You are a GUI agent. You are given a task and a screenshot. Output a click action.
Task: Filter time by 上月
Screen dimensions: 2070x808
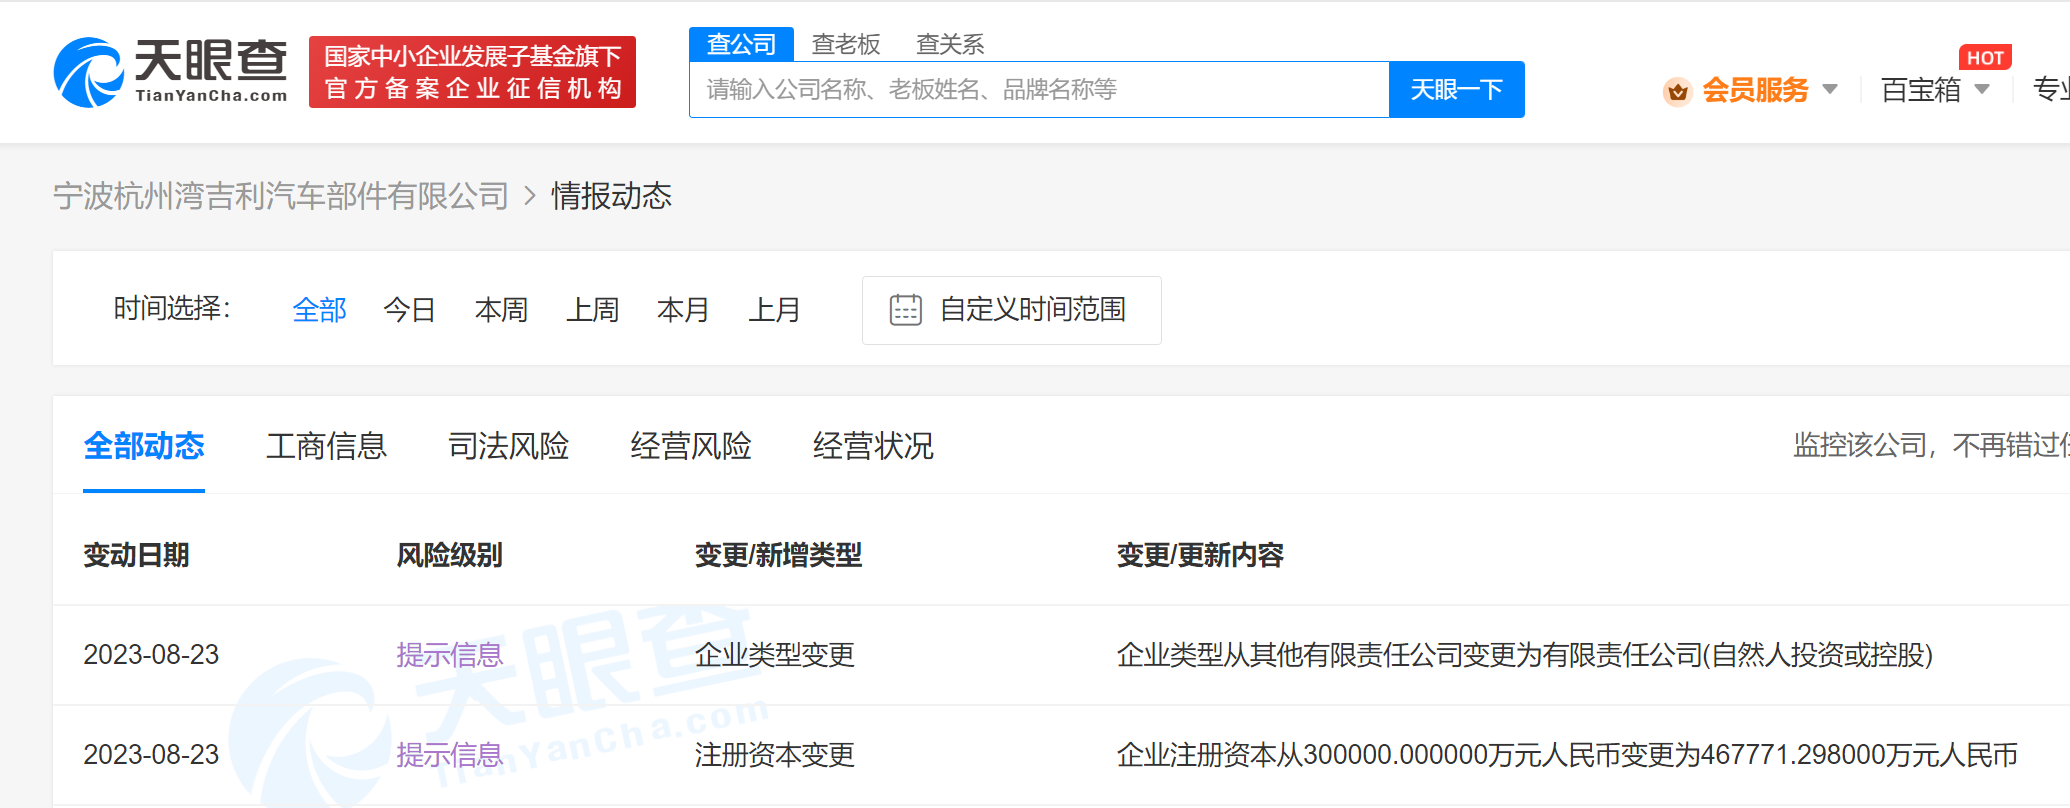coord(774,310)
